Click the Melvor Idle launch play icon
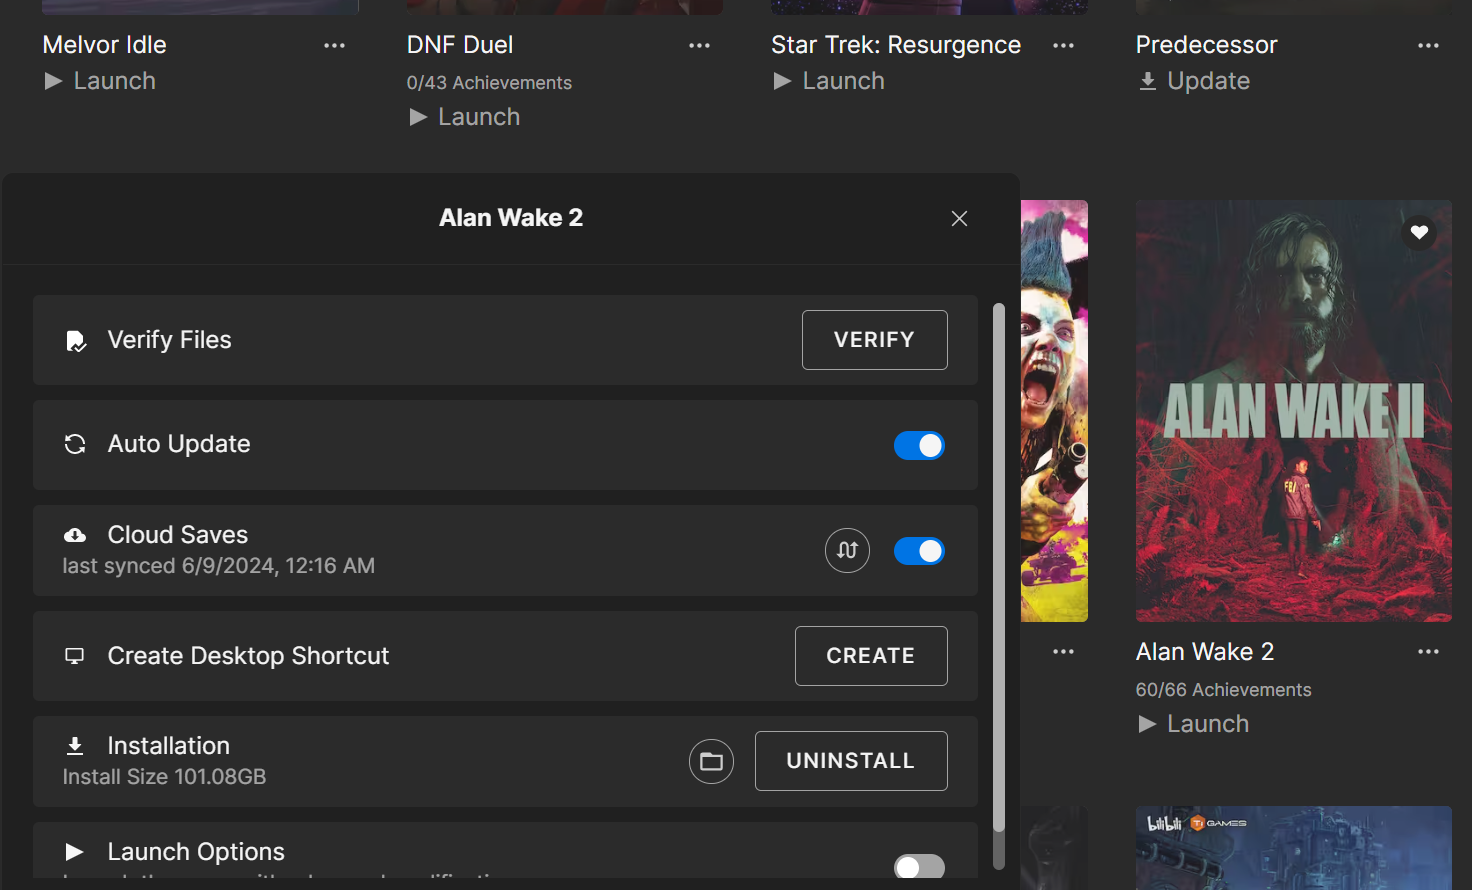 point(54,81)
